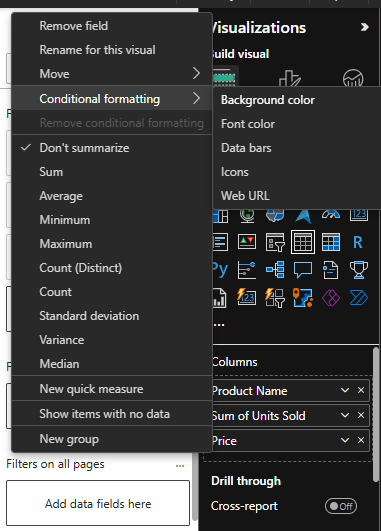Viewport: 381px width, 531px height.
Task: Create a New quick measure
Action: [x=112, y=389]
